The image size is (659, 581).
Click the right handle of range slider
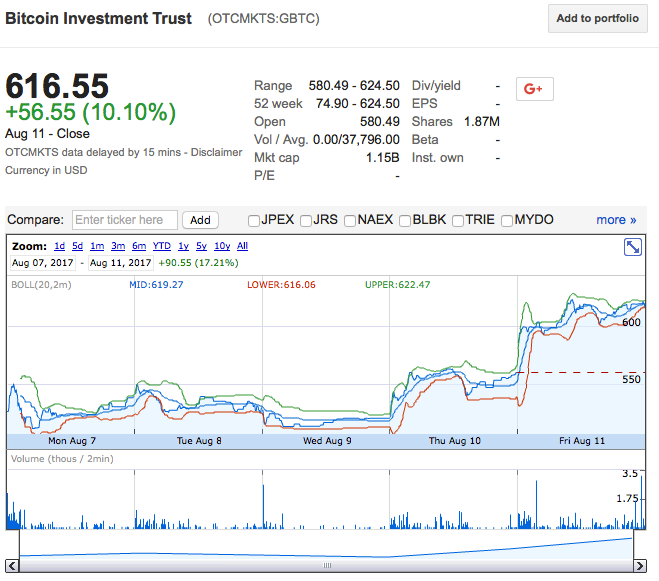click(634, 544)
